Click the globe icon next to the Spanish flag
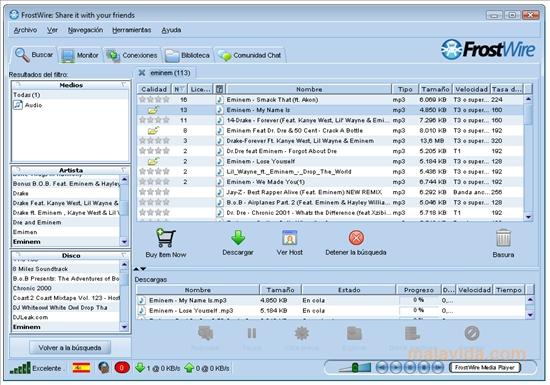Viewport: 550px width, 385px height. [x=103, y=368]
